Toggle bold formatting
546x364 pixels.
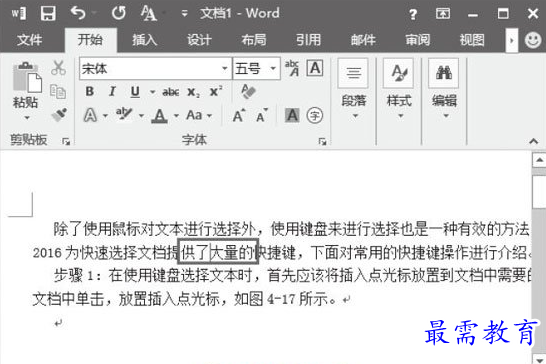89,92
